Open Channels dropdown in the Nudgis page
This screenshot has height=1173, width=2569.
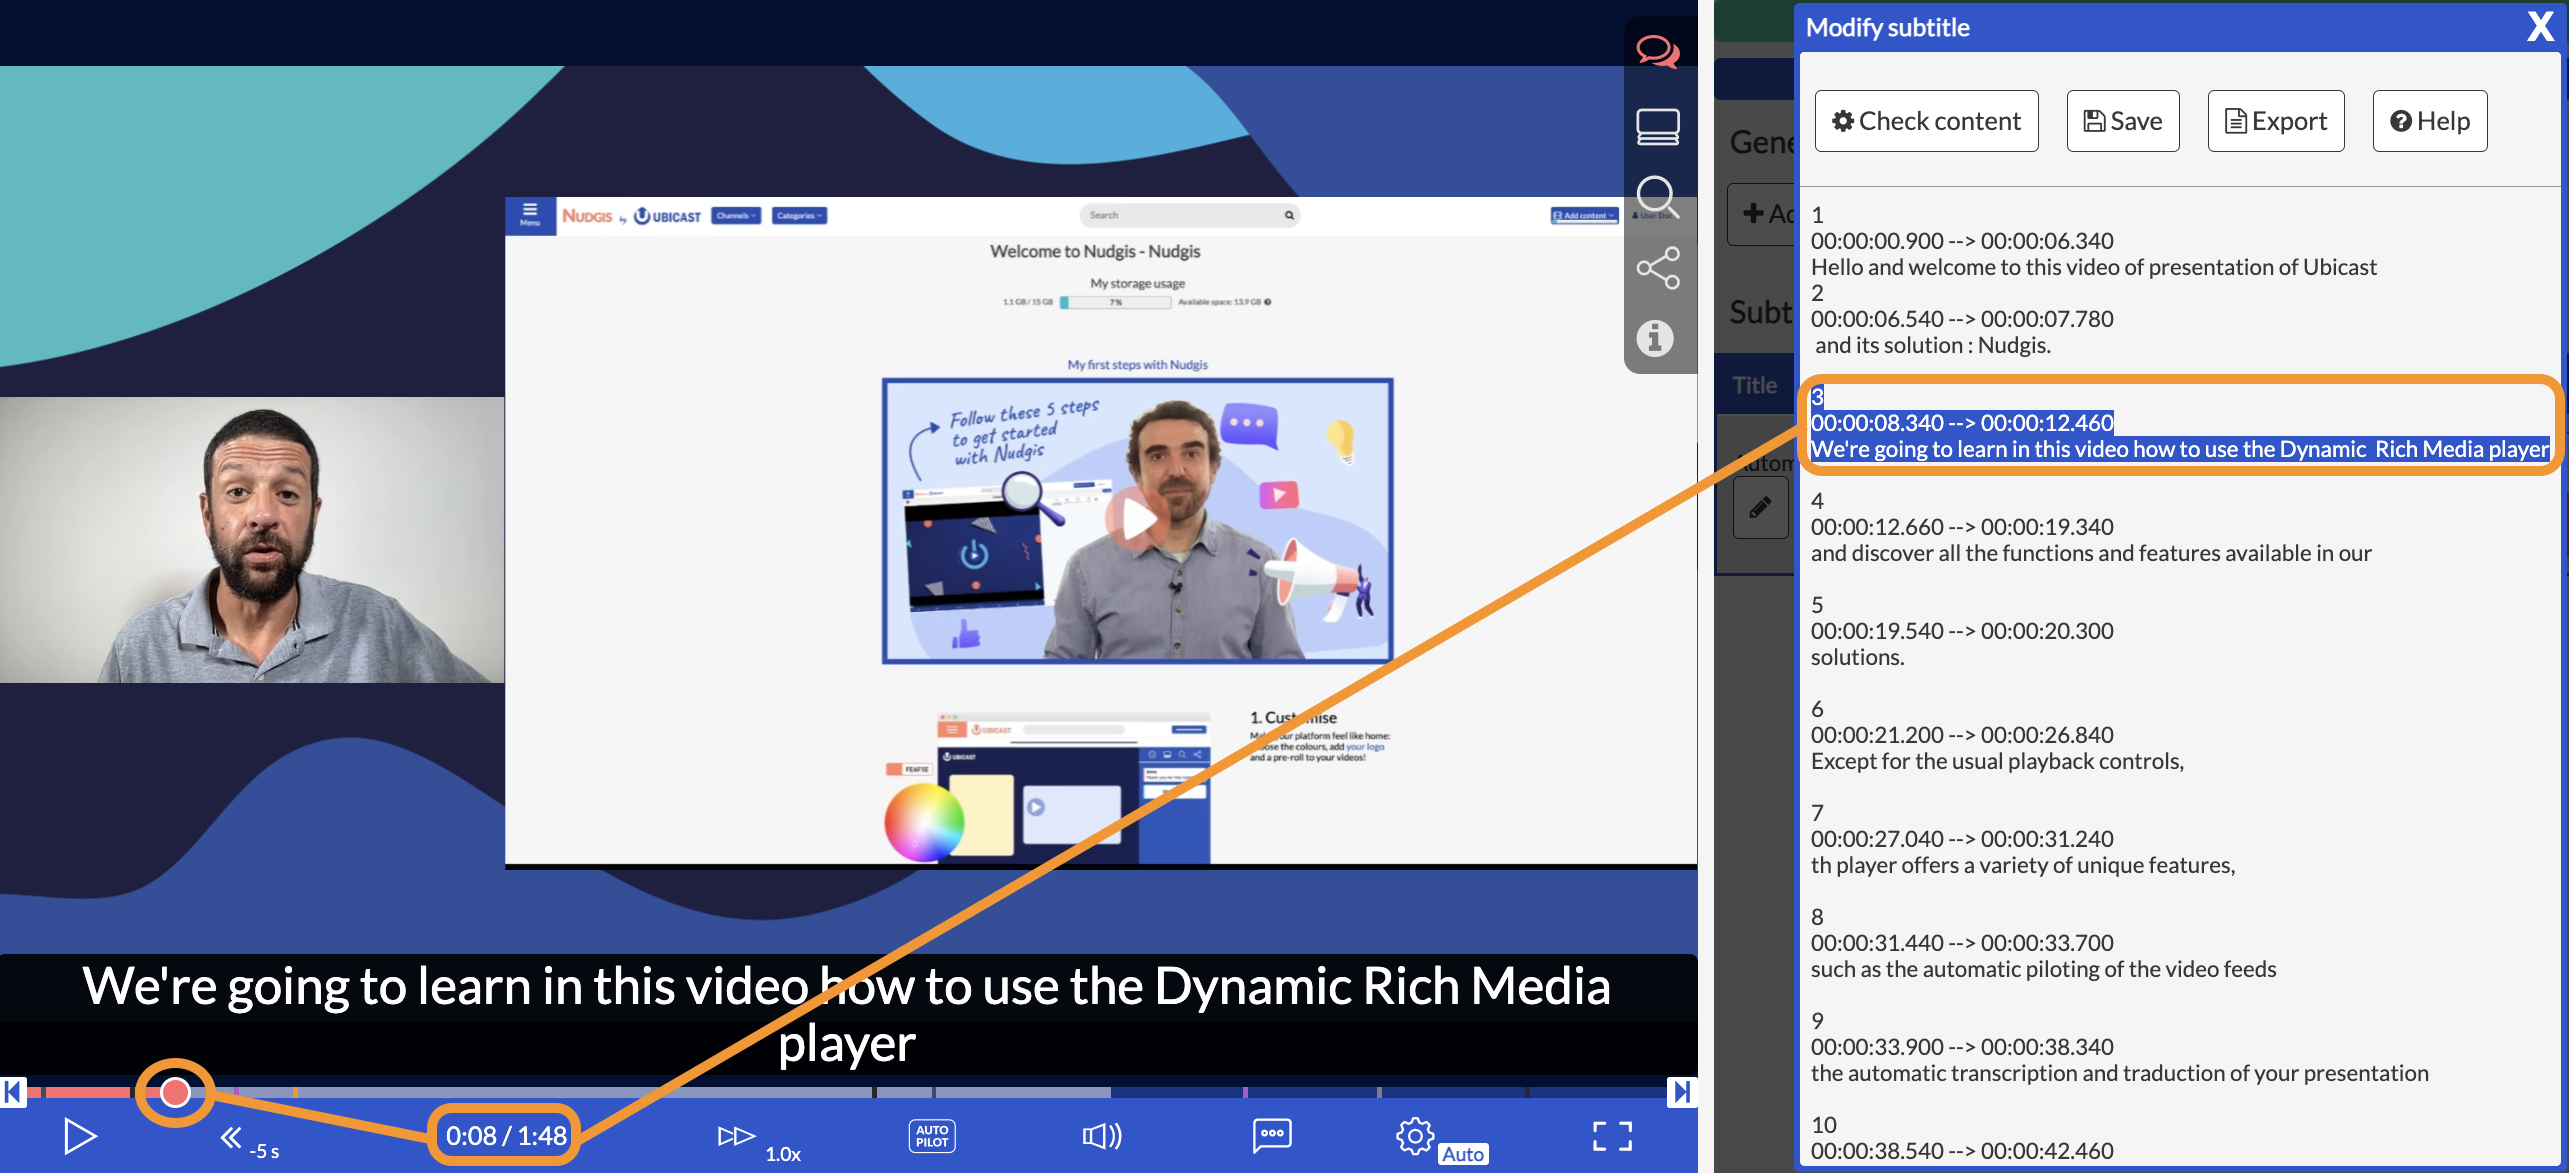[735, 216]
